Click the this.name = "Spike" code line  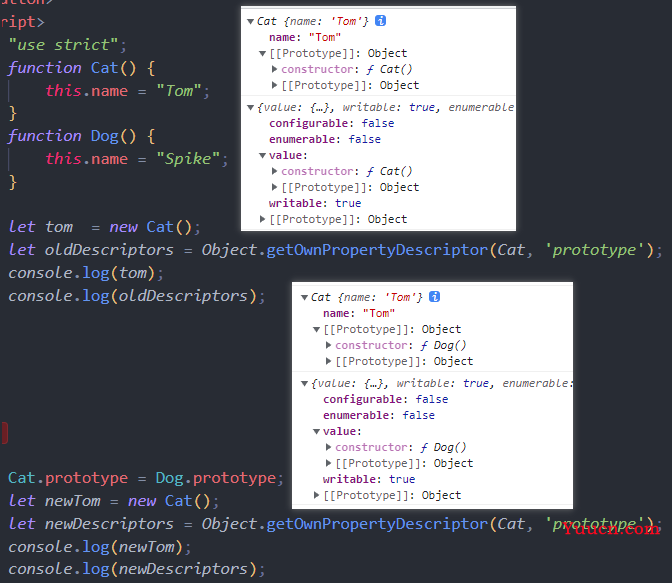click(137, 159)
